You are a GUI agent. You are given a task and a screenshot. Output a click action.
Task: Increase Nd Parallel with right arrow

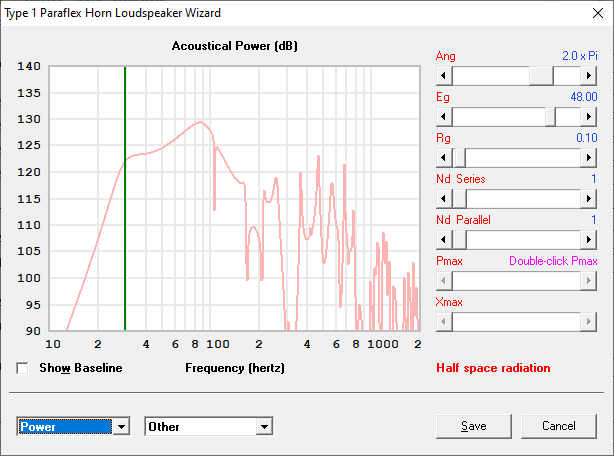point(588,240)
